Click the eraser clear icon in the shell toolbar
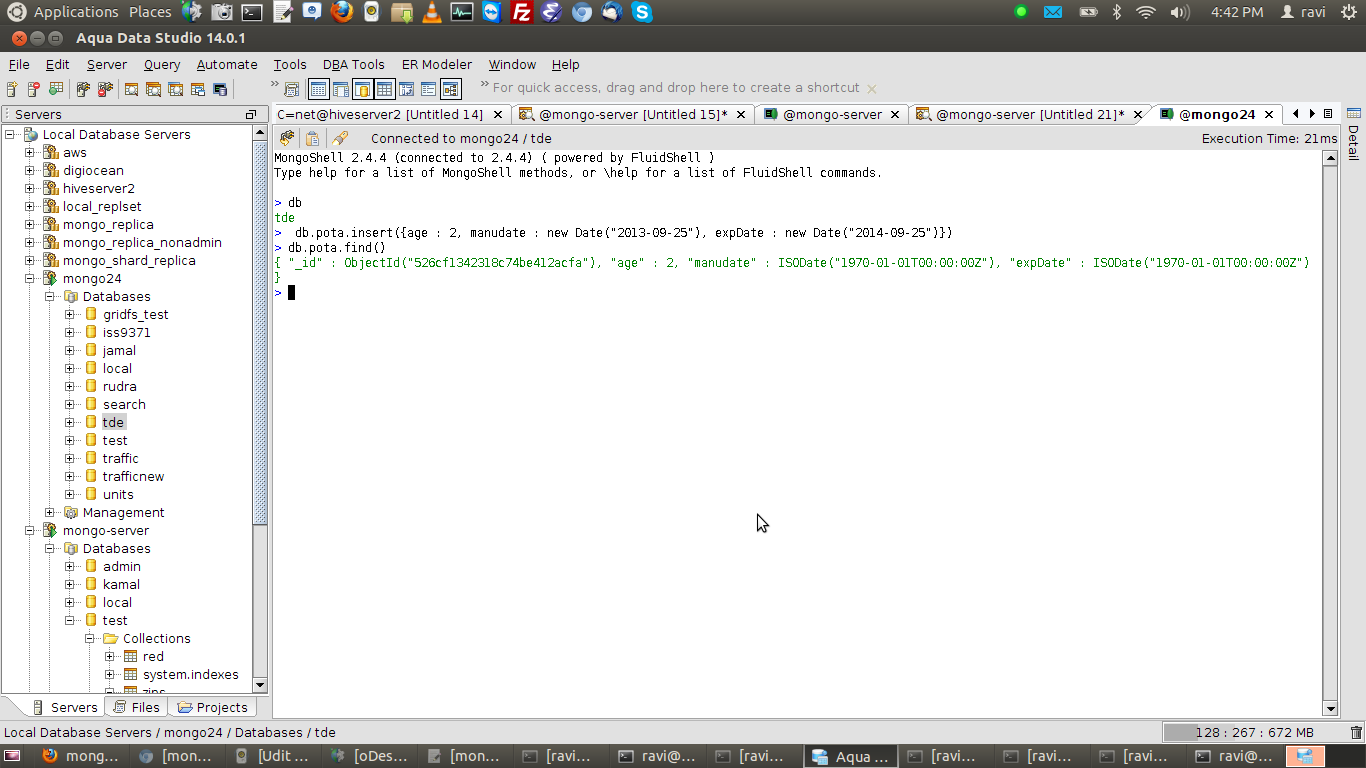 tap(340, 139)
